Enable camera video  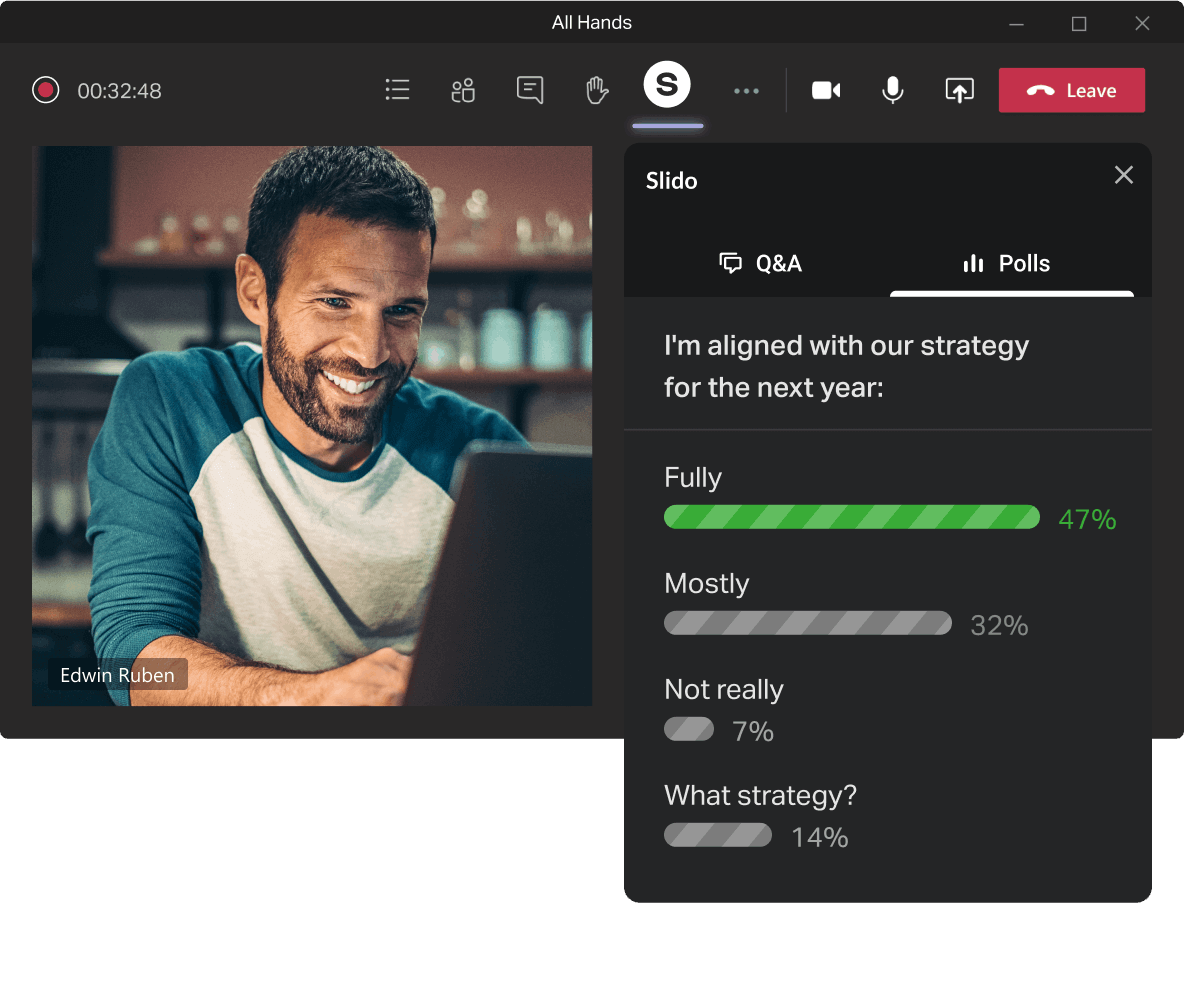tap(825, 90)
